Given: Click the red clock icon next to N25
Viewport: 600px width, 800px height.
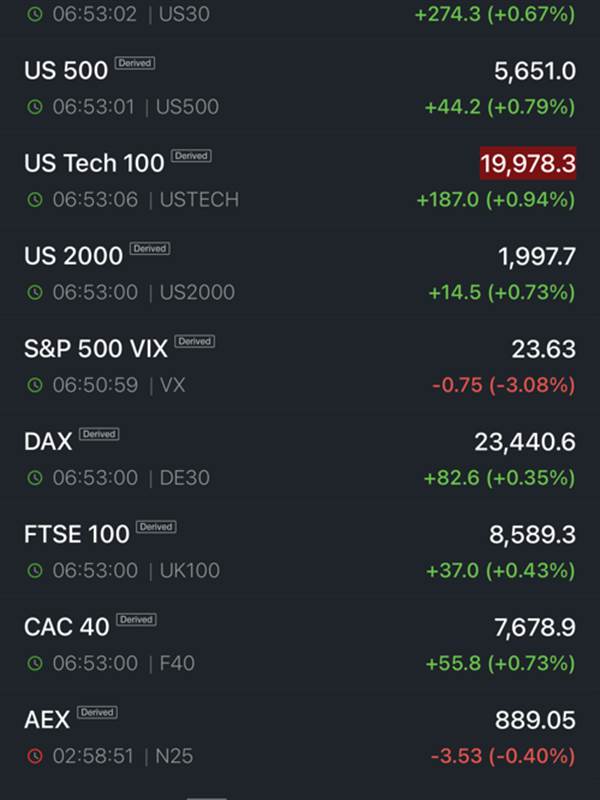Looking at the screenshot, I should coord(35,756).
